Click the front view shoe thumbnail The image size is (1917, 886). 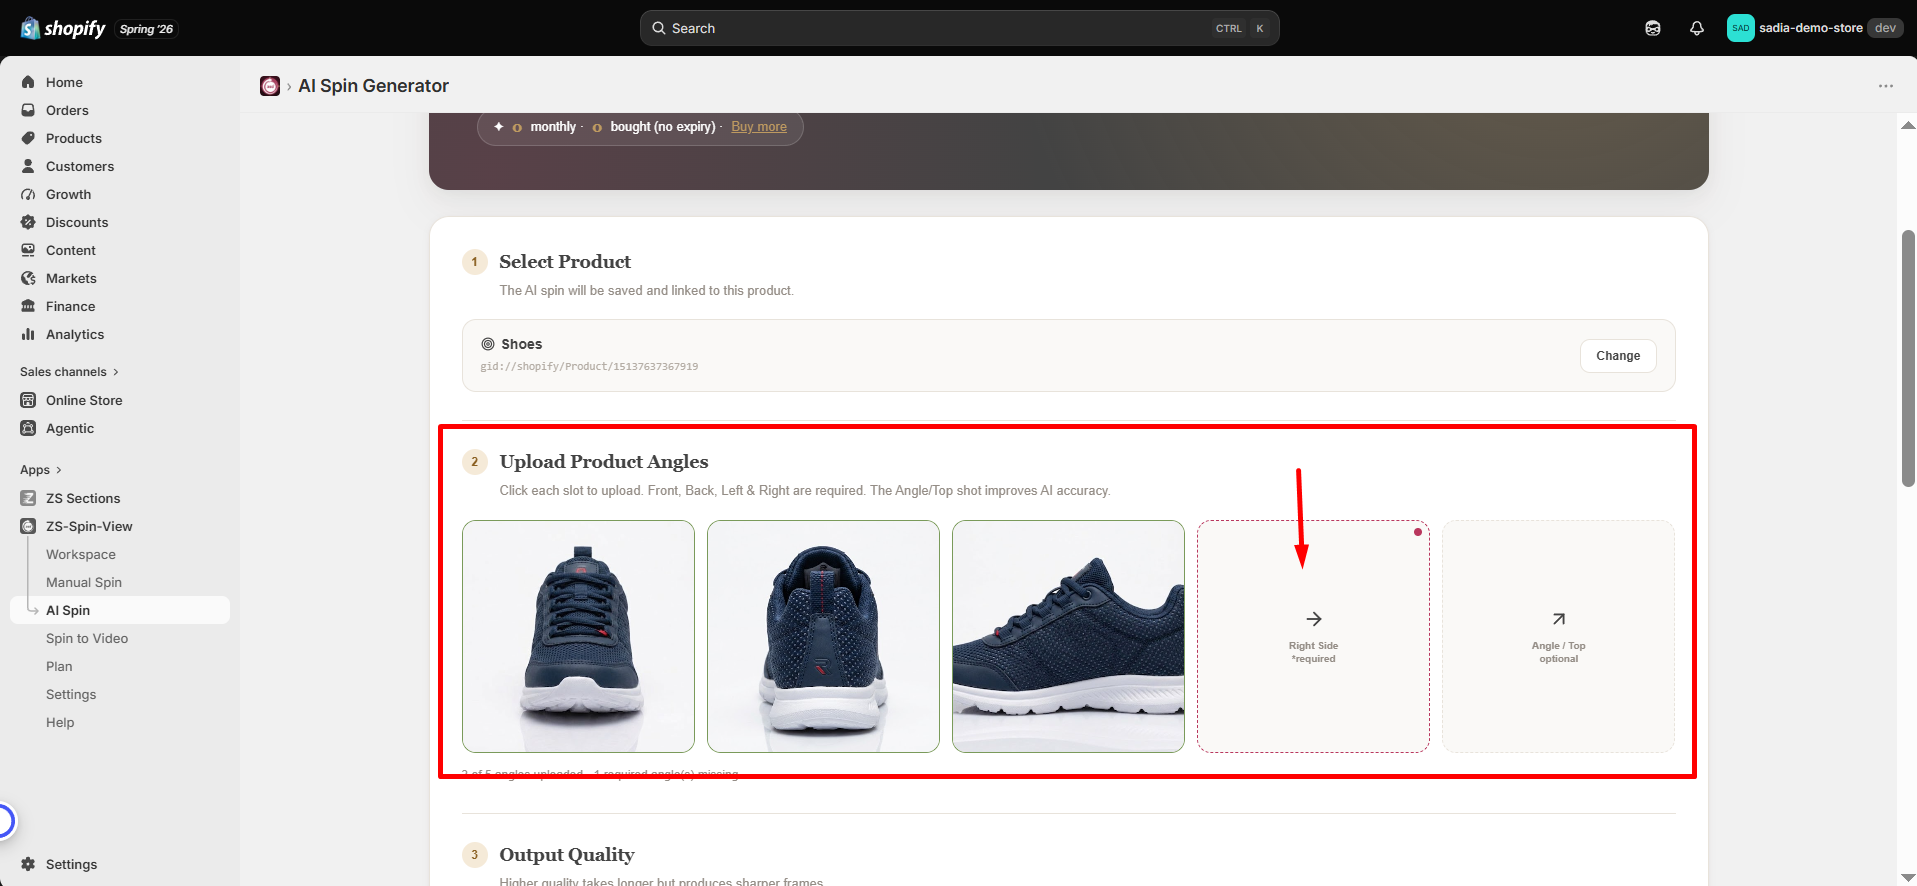[578, 636]
